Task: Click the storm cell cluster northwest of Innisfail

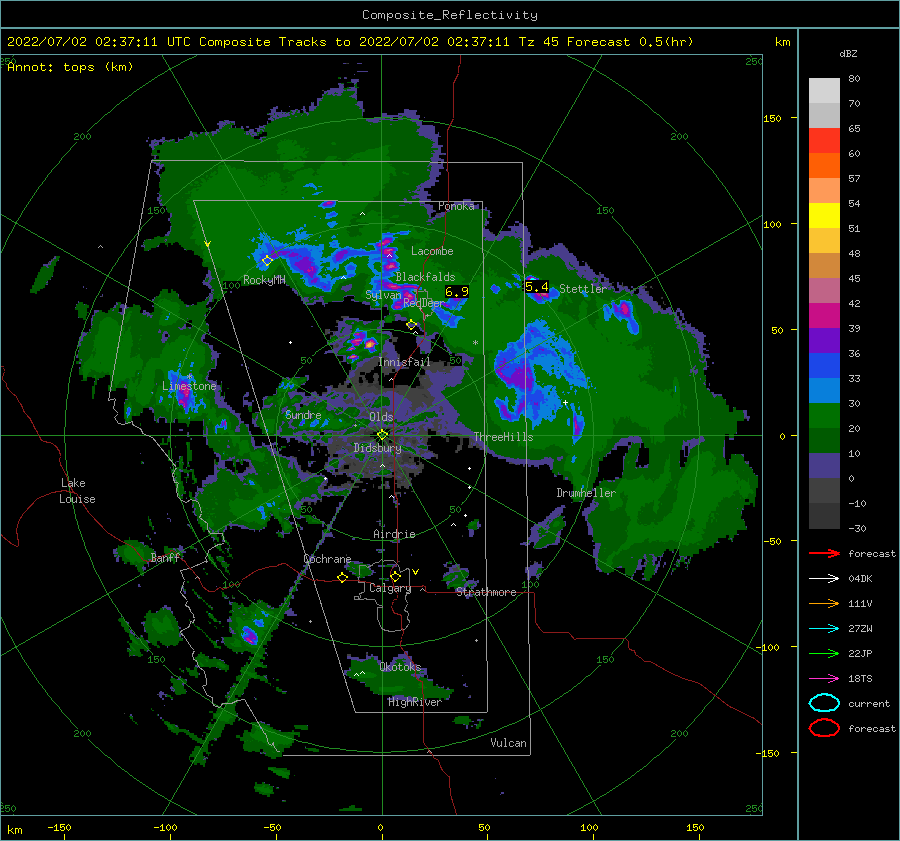Action: 362,343
